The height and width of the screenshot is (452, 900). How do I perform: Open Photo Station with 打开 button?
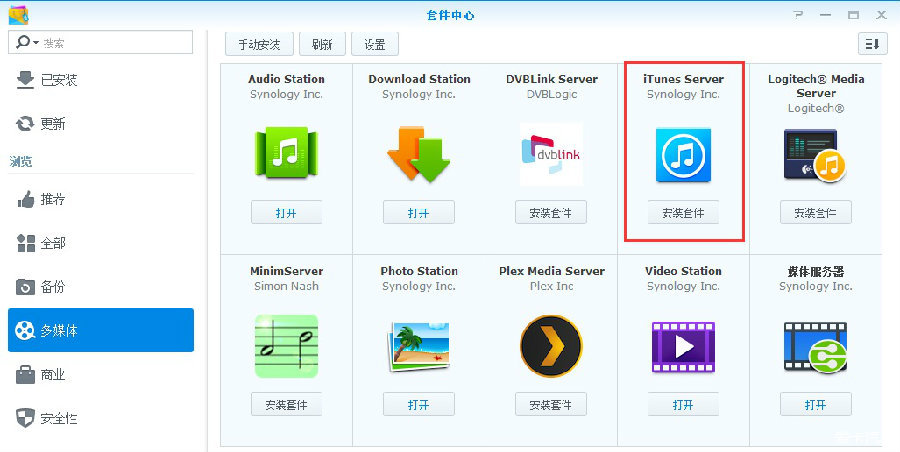click(418, 404)
